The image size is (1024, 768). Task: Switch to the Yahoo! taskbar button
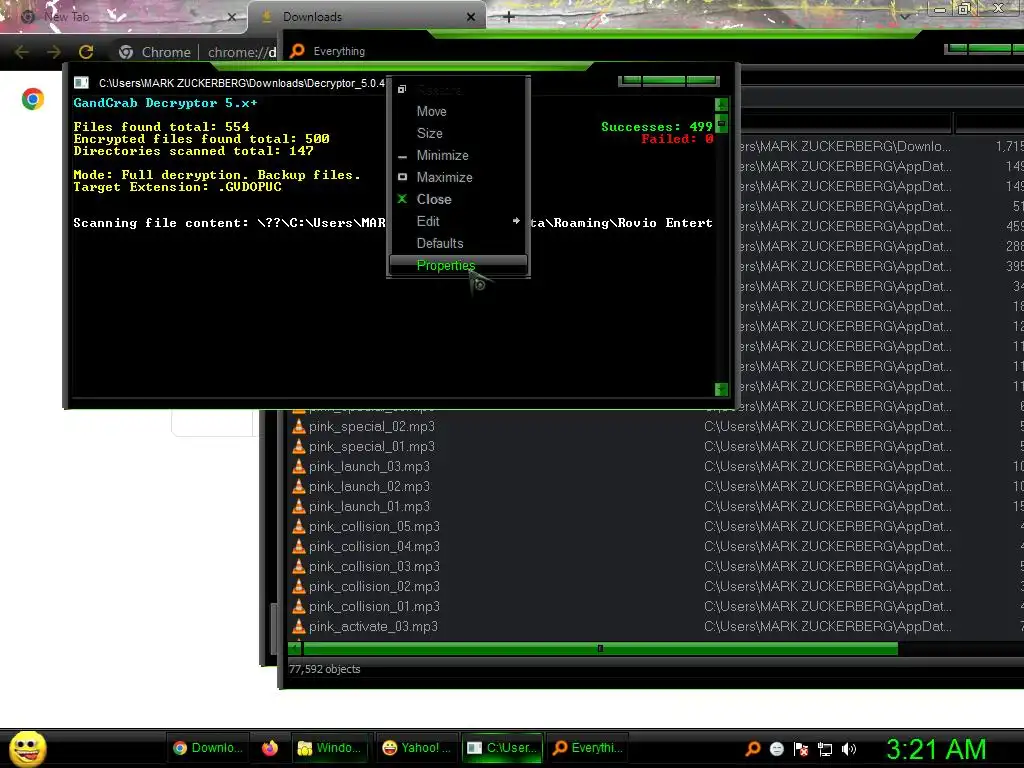[417, 748]
